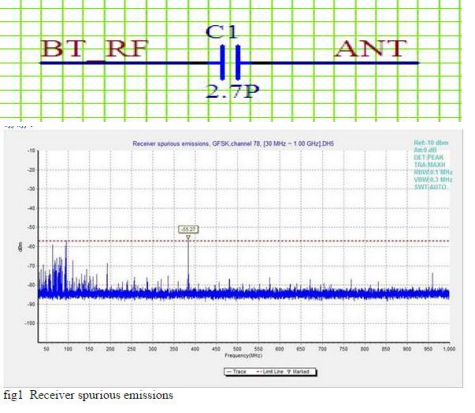
Task: Click the 'Marked' legend entry
Action: point(298,371)
